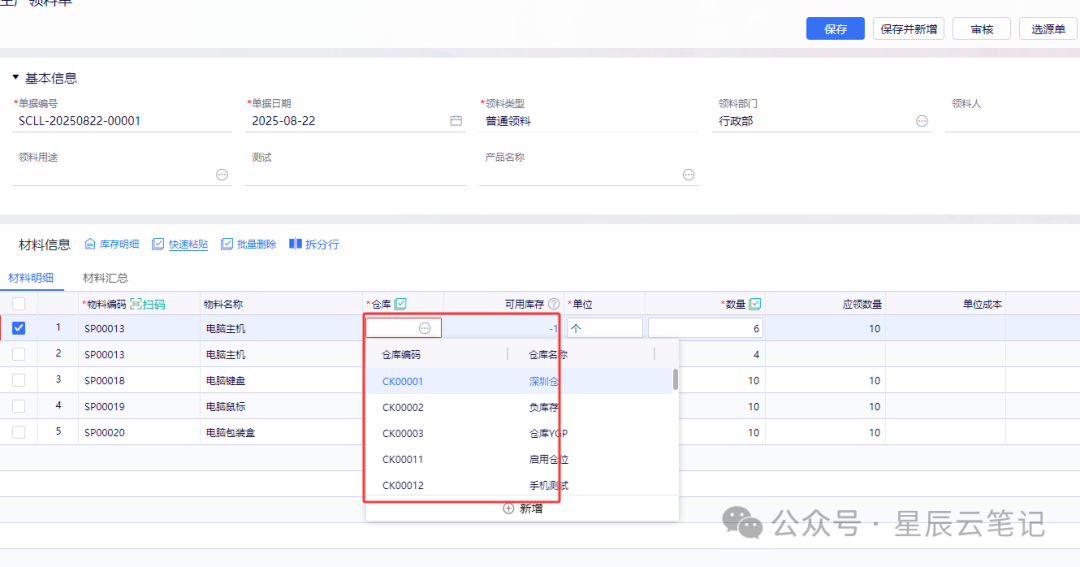Select warehouse CK00012 in dropdown
This screenshot has width=1080, height=567.
[519, 485]
